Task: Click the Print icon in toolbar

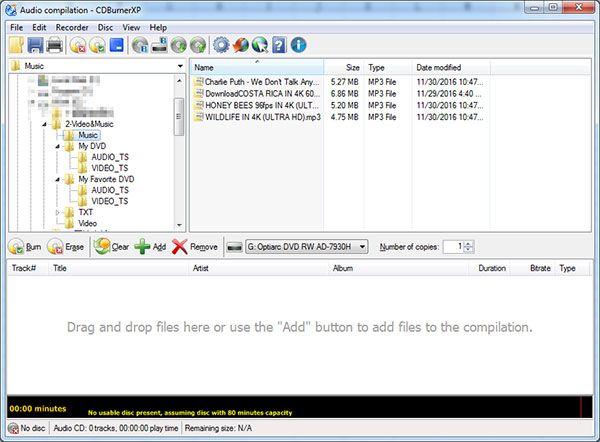Action: (54, 45)
